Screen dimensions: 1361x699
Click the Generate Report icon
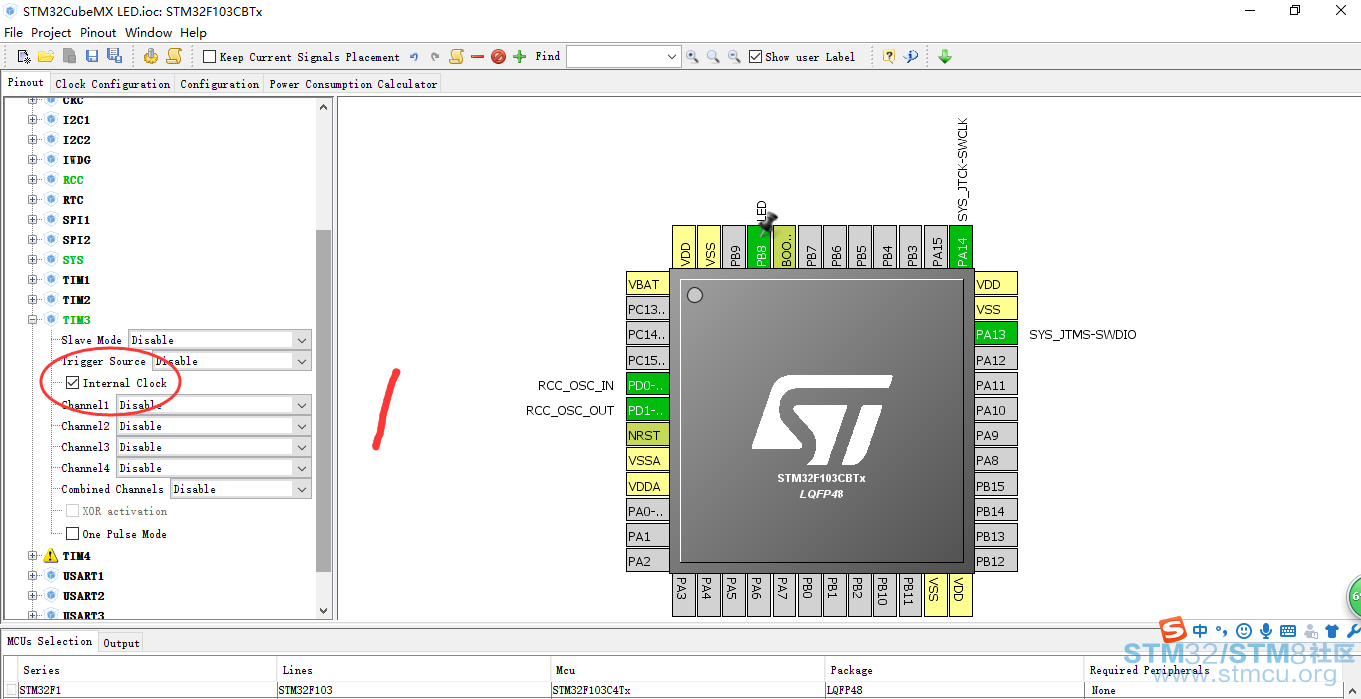pos(174,57)
